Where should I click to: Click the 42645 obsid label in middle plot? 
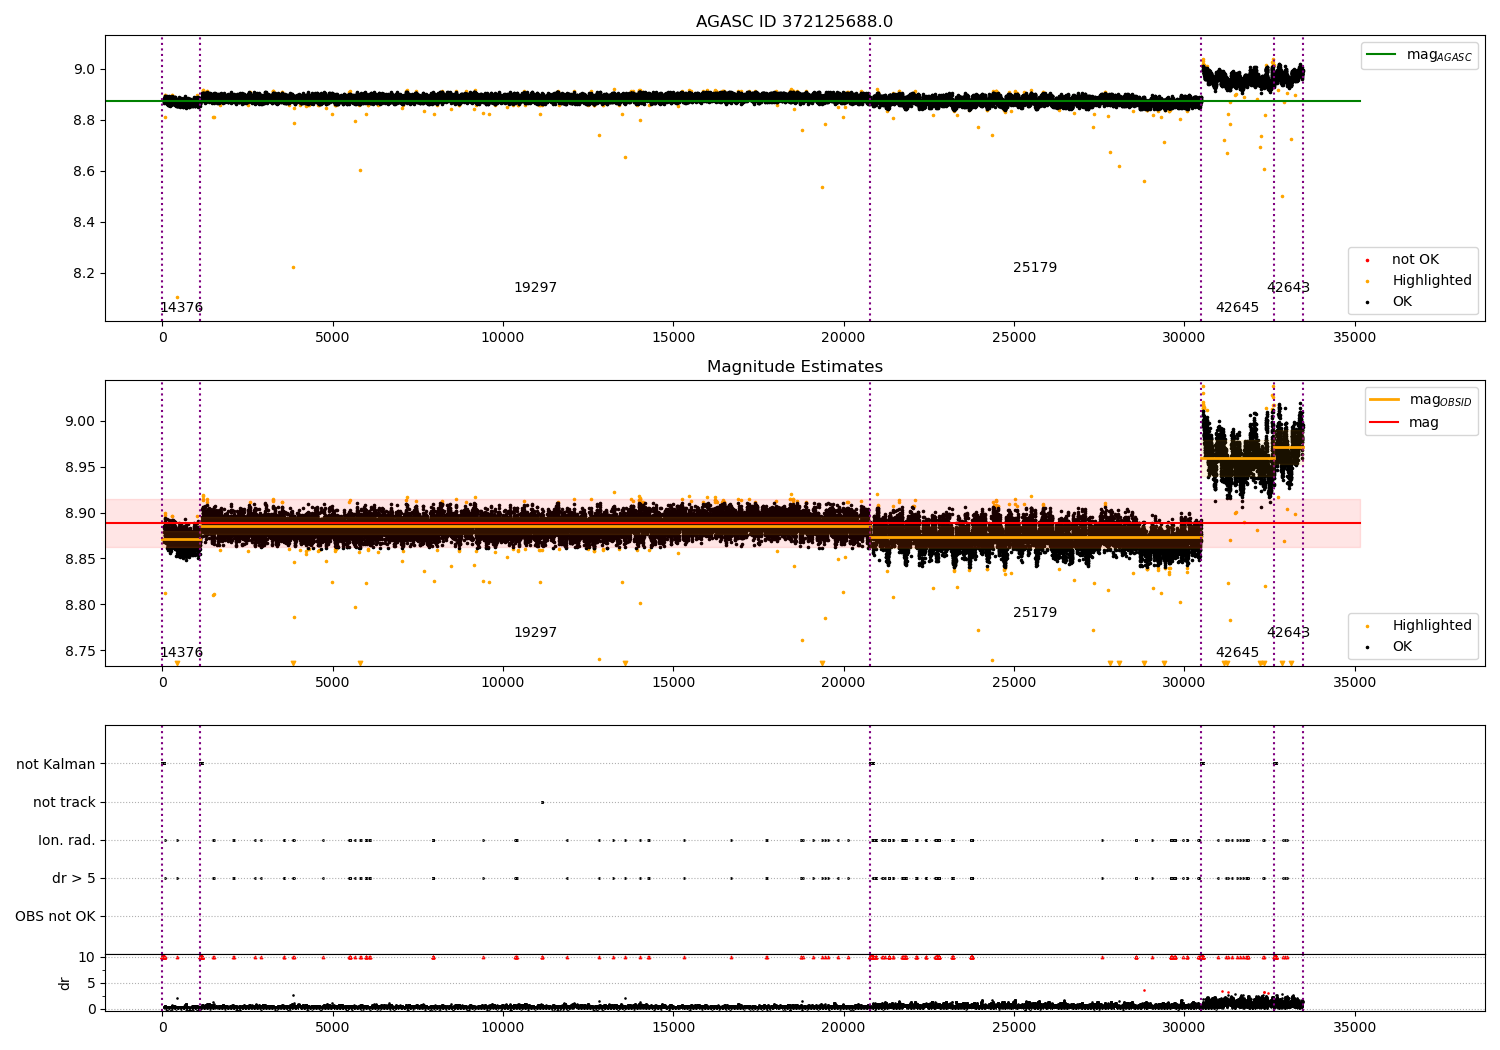click(x=1237, y=653)
